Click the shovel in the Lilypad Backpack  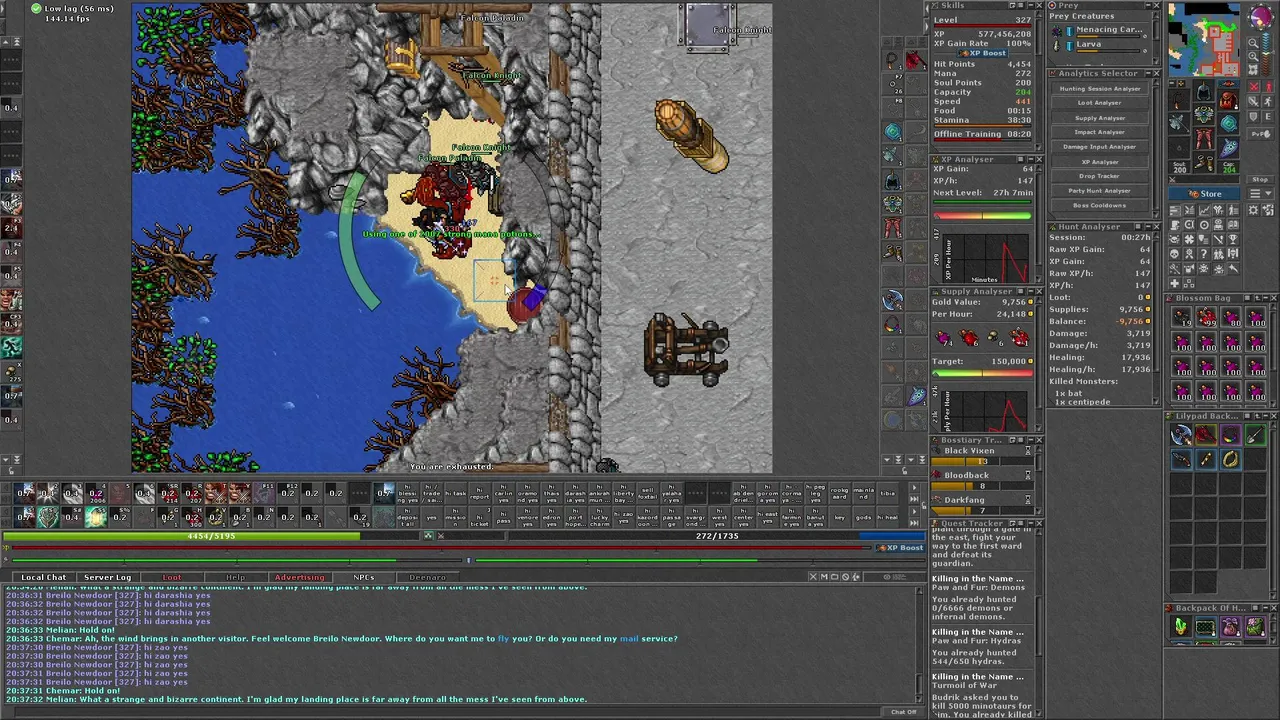pos(1255,435)
